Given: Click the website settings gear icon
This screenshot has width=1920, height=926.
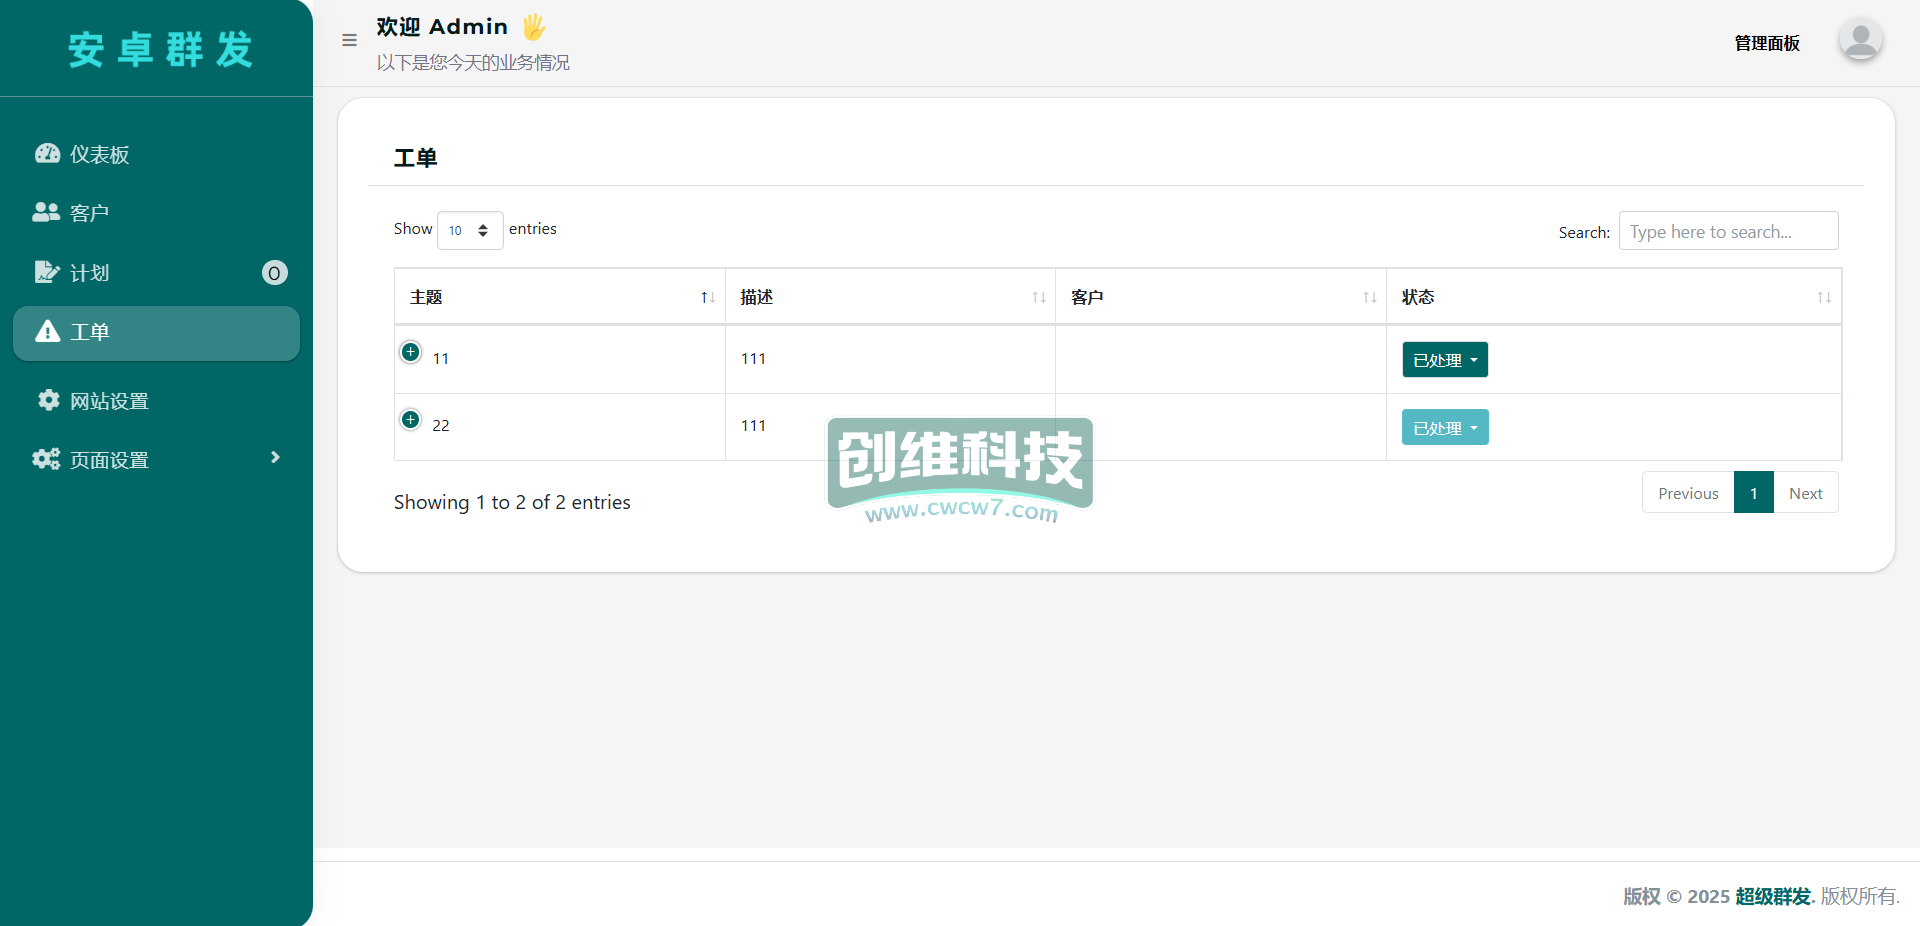Looking at the screenshot, I should point(48,400).
